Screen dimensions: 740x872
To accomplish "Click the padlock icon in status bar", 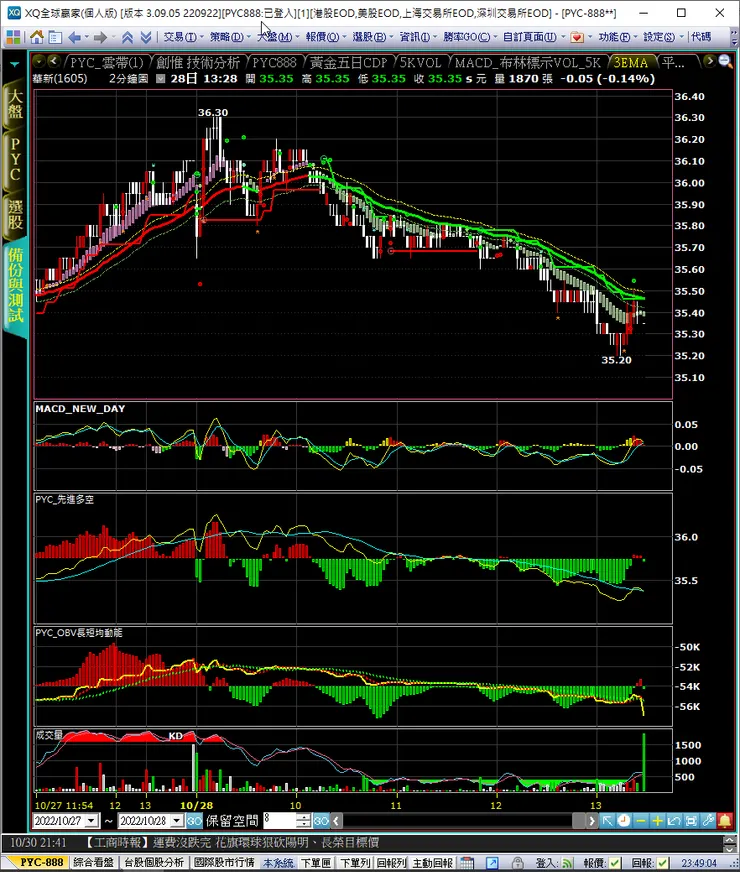I will pos(518,863).
